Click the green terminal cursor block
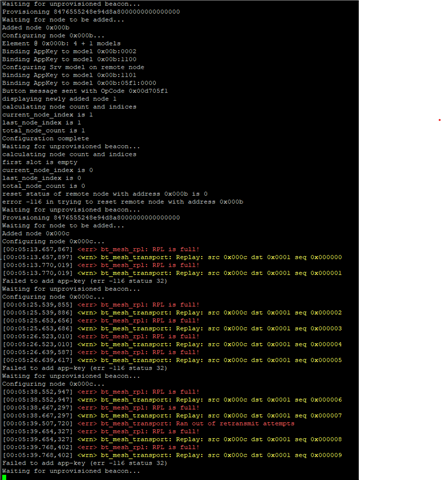Screen dimensions: 441x480 click(x=4, y=478)
